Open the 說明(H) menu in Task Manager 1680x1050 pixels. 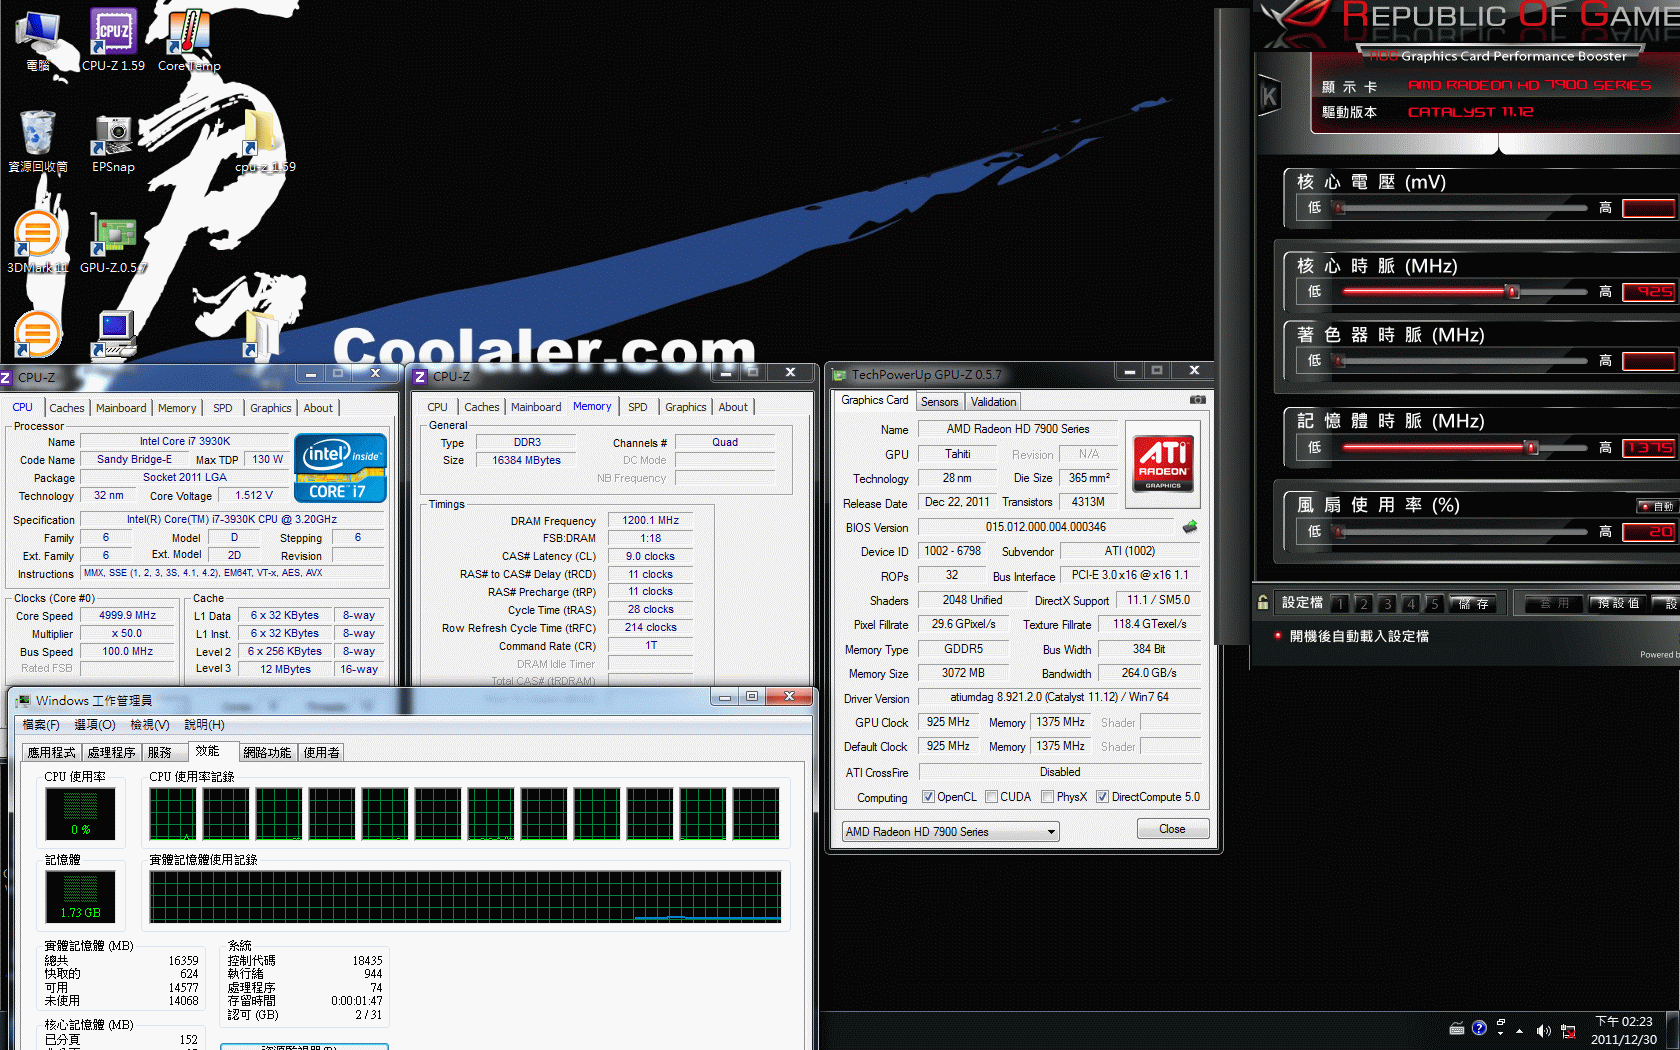pos(204,725)
